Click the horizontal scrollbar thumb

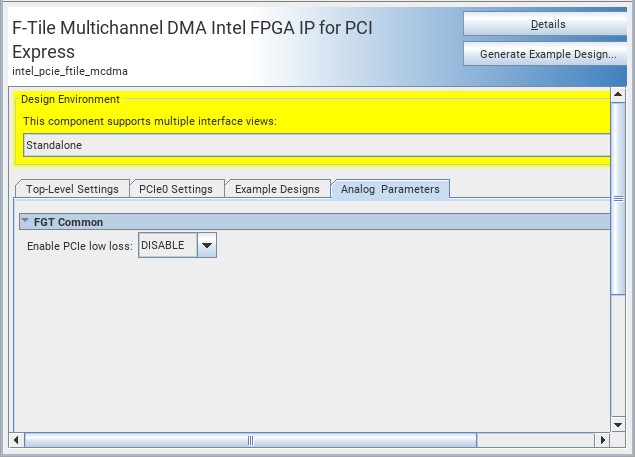point(251,440)
